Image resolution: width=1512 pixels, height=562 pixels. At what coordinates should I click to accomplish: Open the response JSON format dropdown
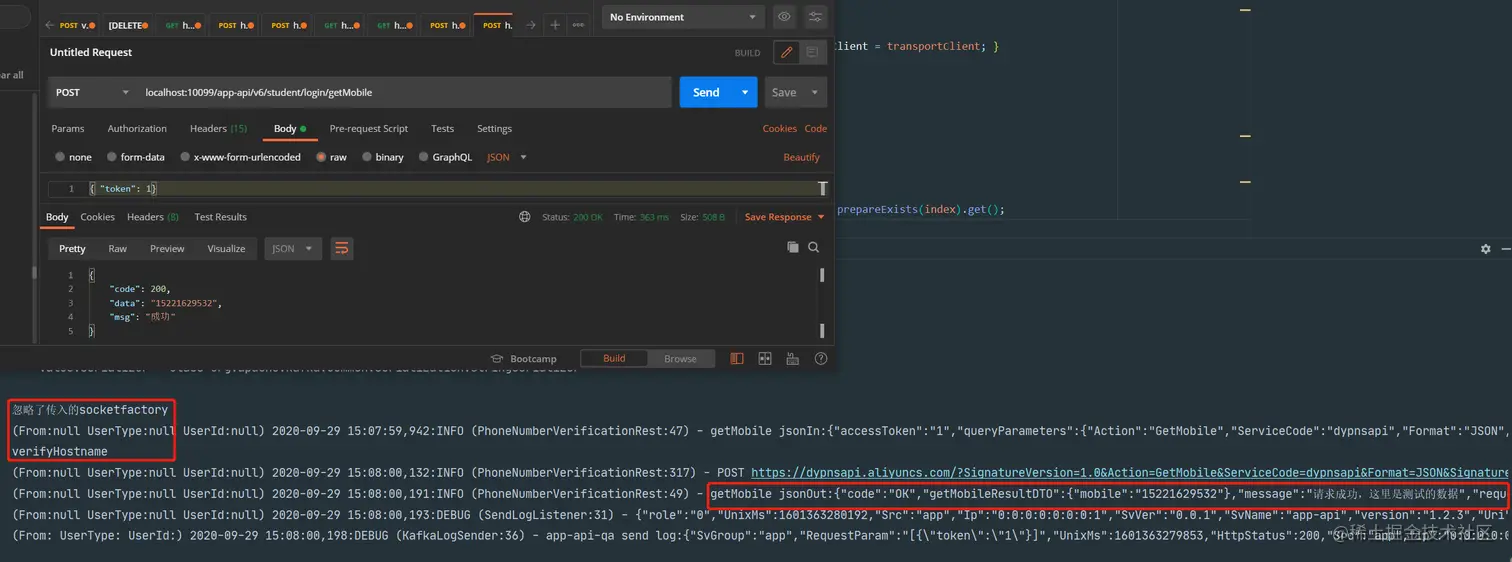tap(294, 248)
